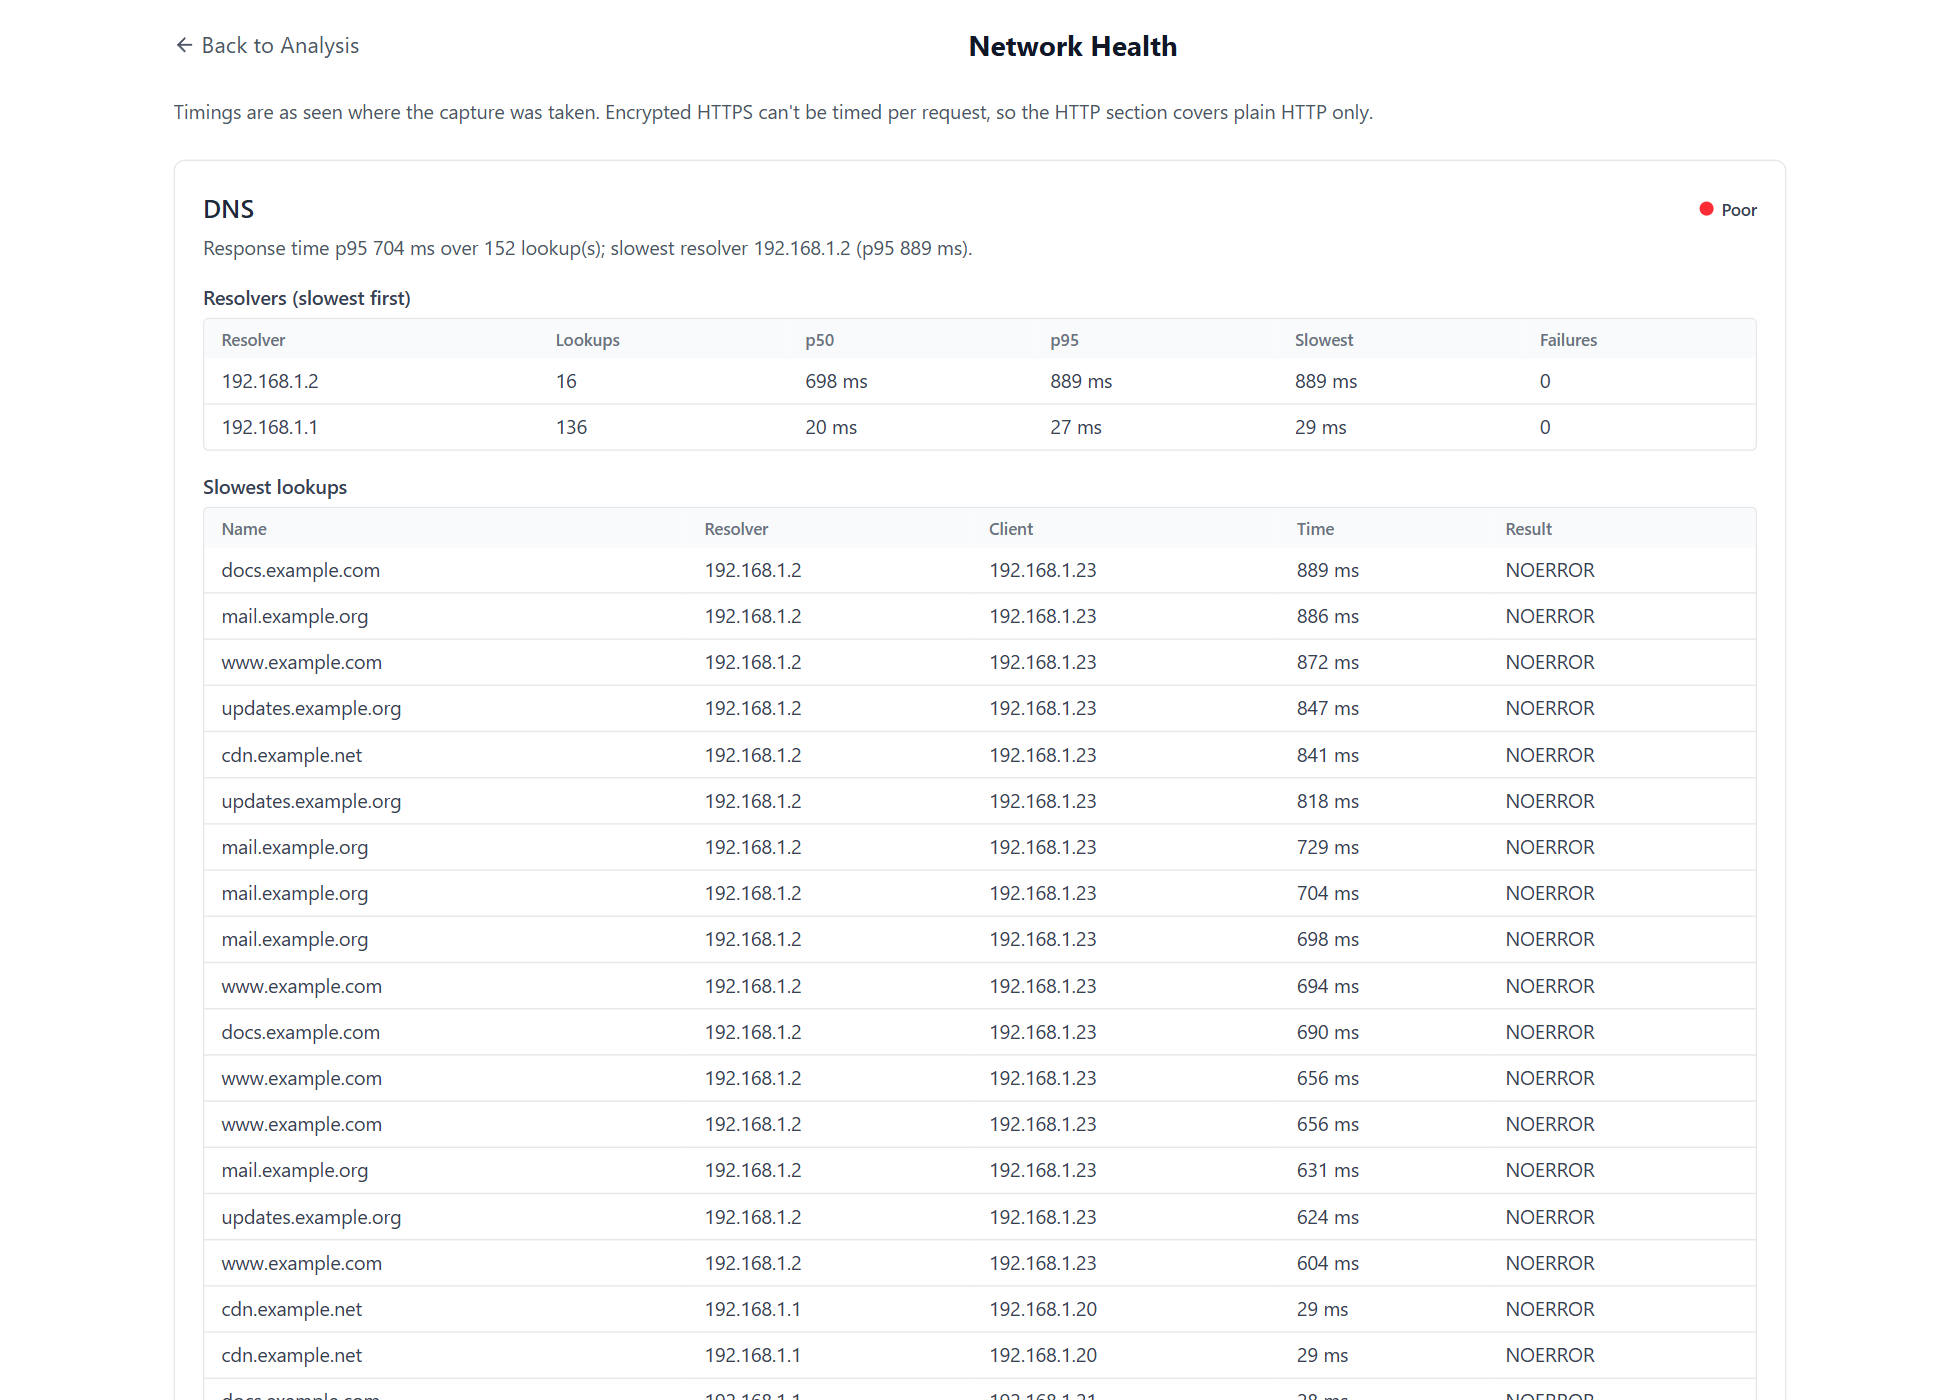Click the Time column header
The height and width of the screenshot is (1400, 1960).
[1316, 529]
